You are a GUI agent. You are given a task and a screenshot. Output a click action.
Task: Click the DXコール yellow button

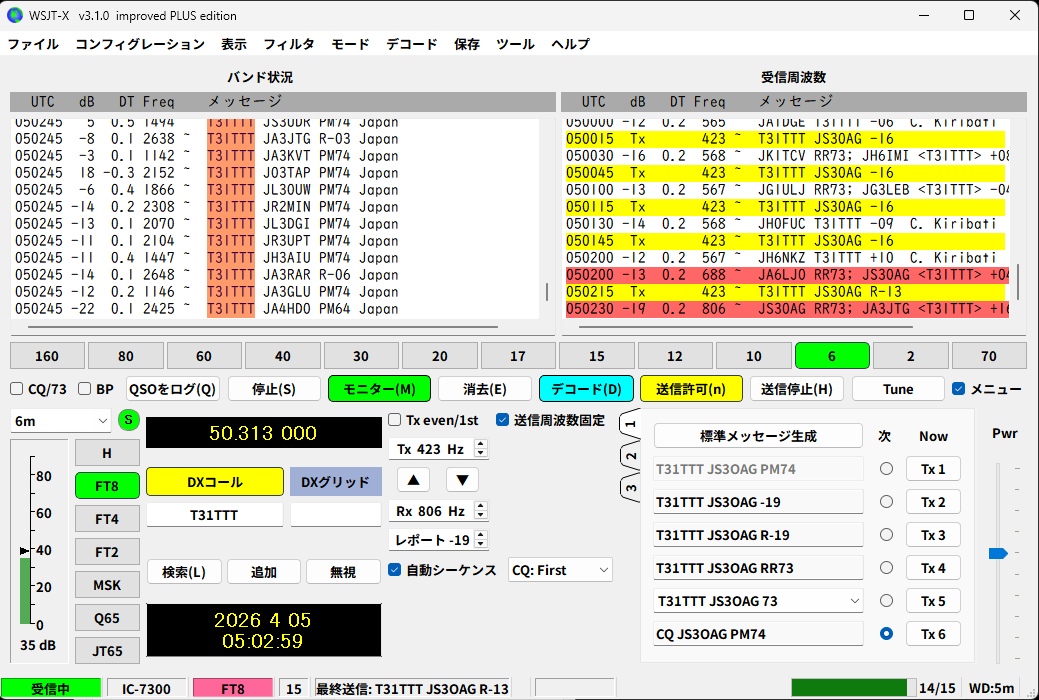(215, 482)
